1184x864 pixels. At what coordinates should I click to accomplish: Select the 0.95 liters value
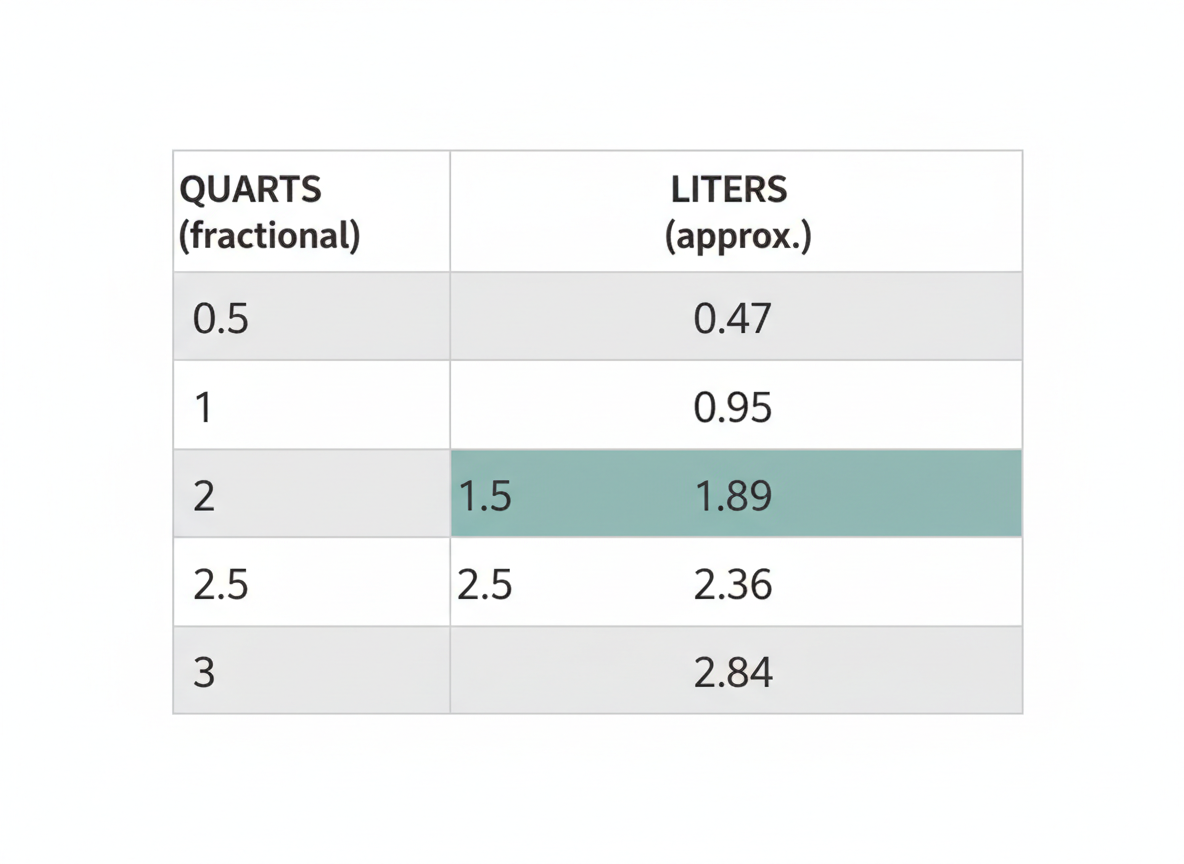[733, 407]
